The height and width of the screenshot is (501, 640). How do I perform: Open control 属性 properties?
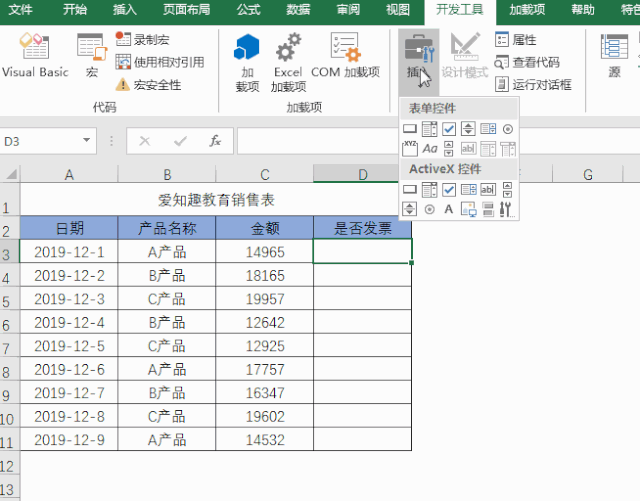point(516,40)
